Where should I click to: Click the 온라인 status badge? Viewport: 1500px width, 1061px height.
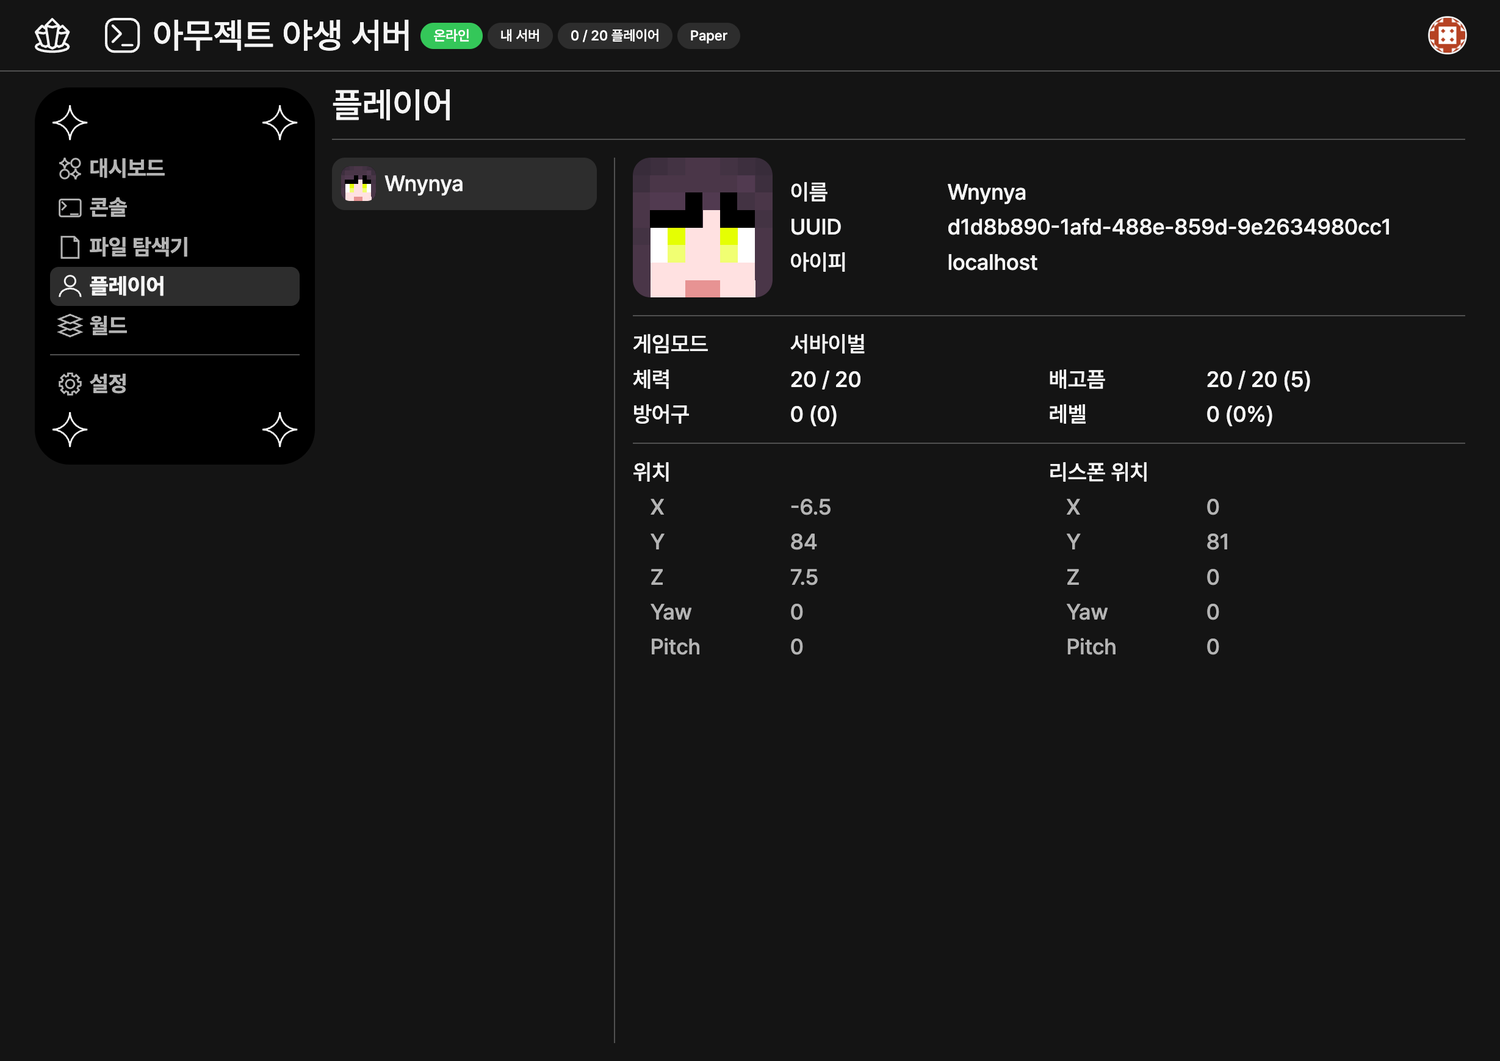coord(451,36)
